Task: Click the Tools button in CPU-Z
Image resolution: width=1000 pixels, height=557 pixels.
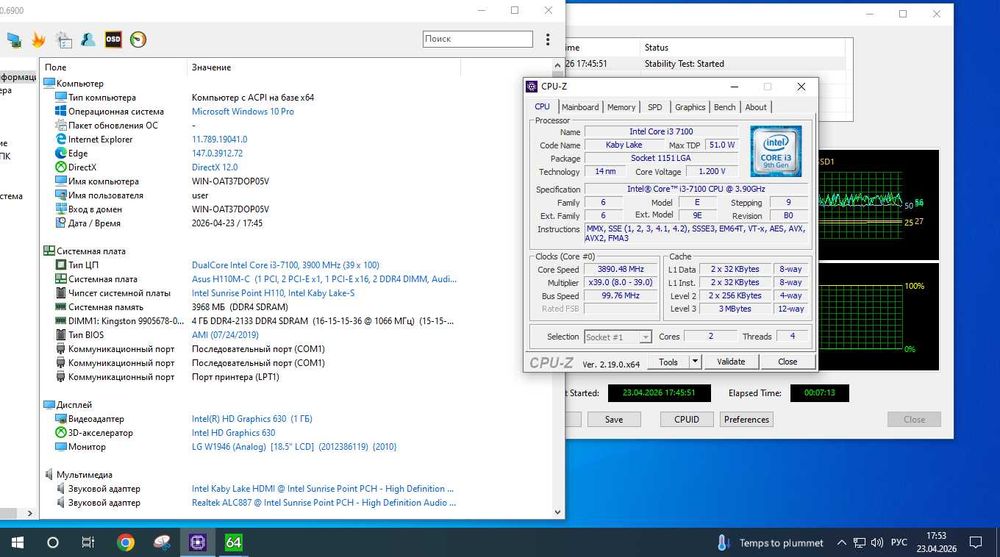Action: pos(668,362)
